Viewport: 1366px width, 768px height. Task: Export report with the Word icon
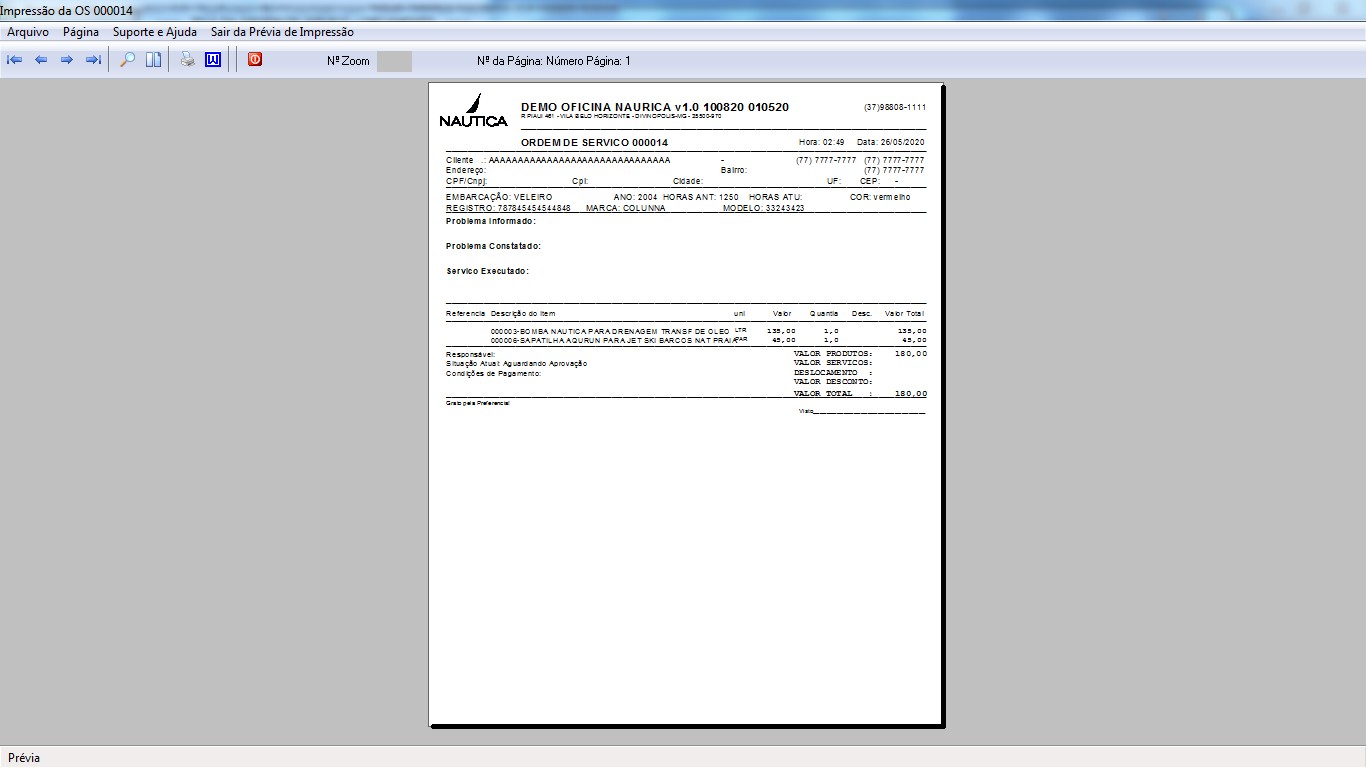point(213,60)
